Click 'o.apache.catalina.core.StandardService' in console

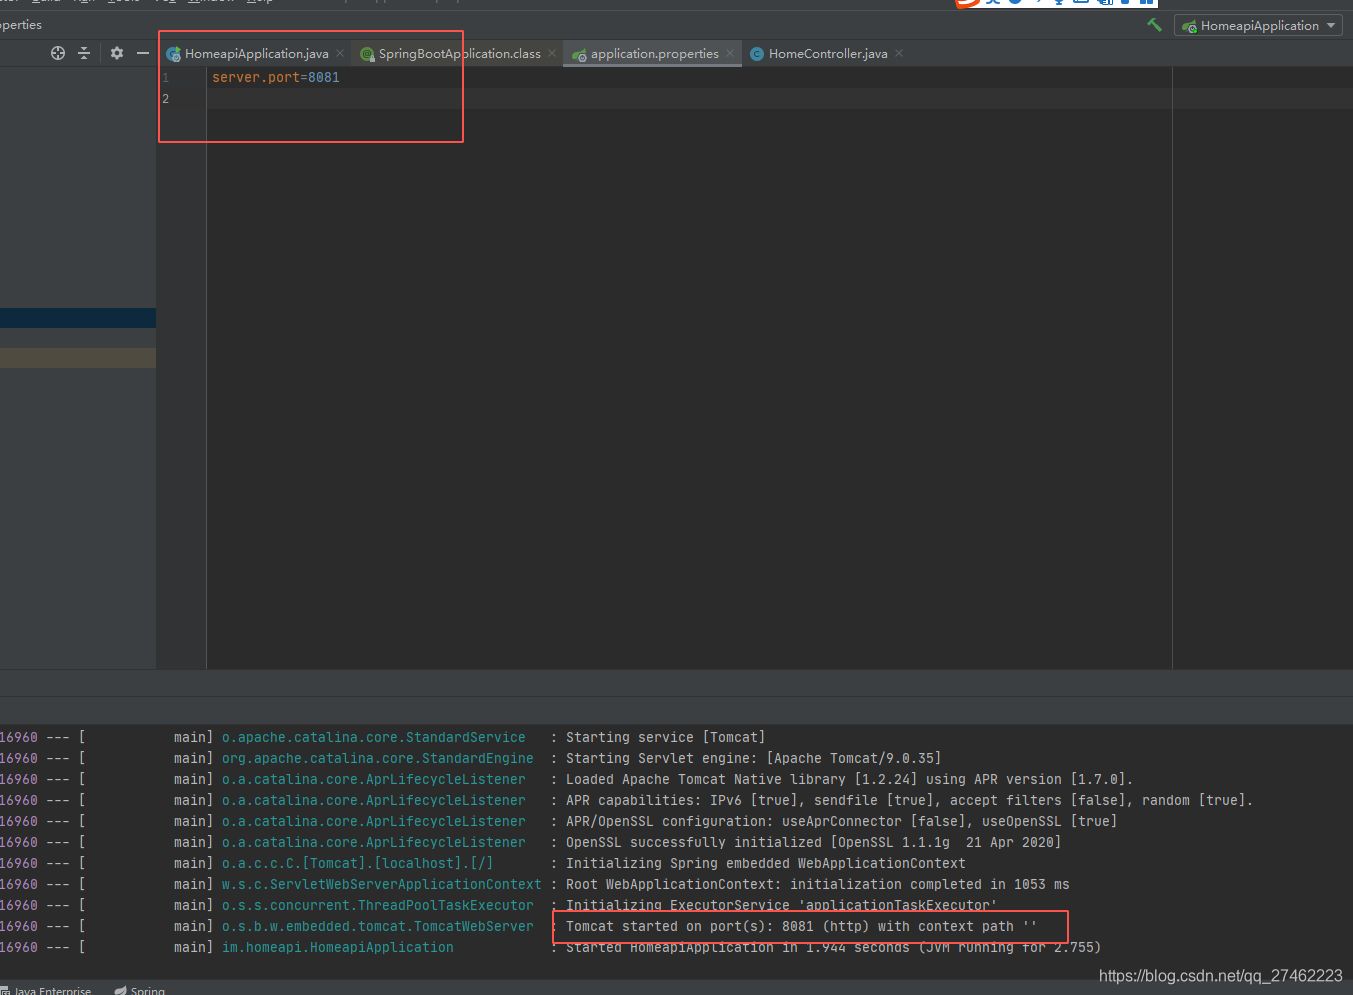(373, 738)
